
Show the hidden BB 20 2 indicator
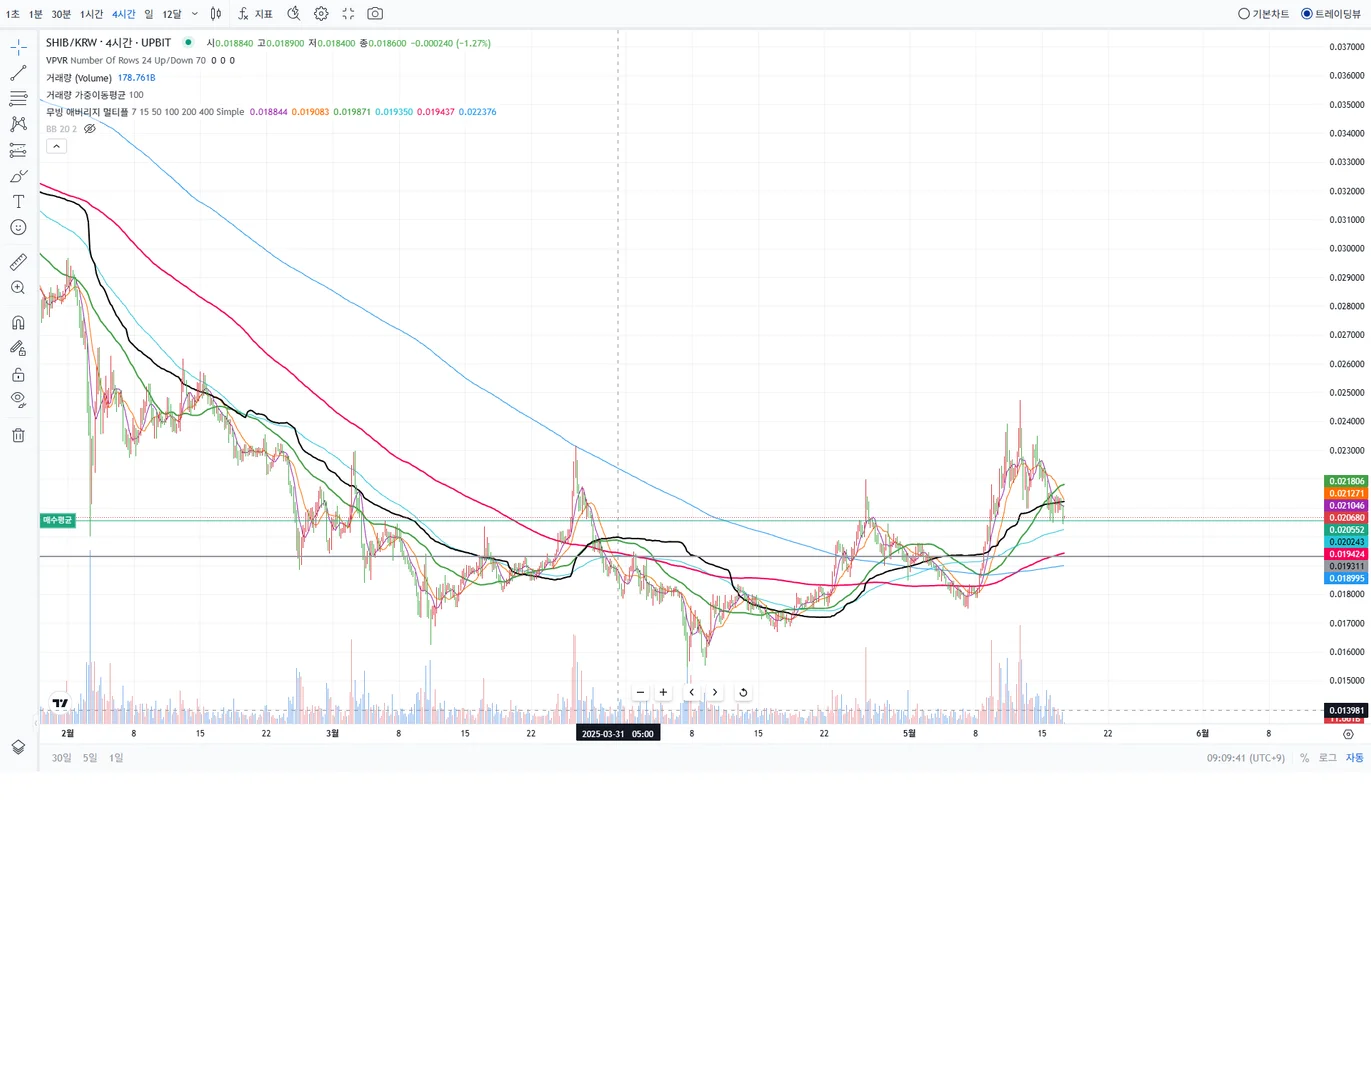(x=90, y=129)
